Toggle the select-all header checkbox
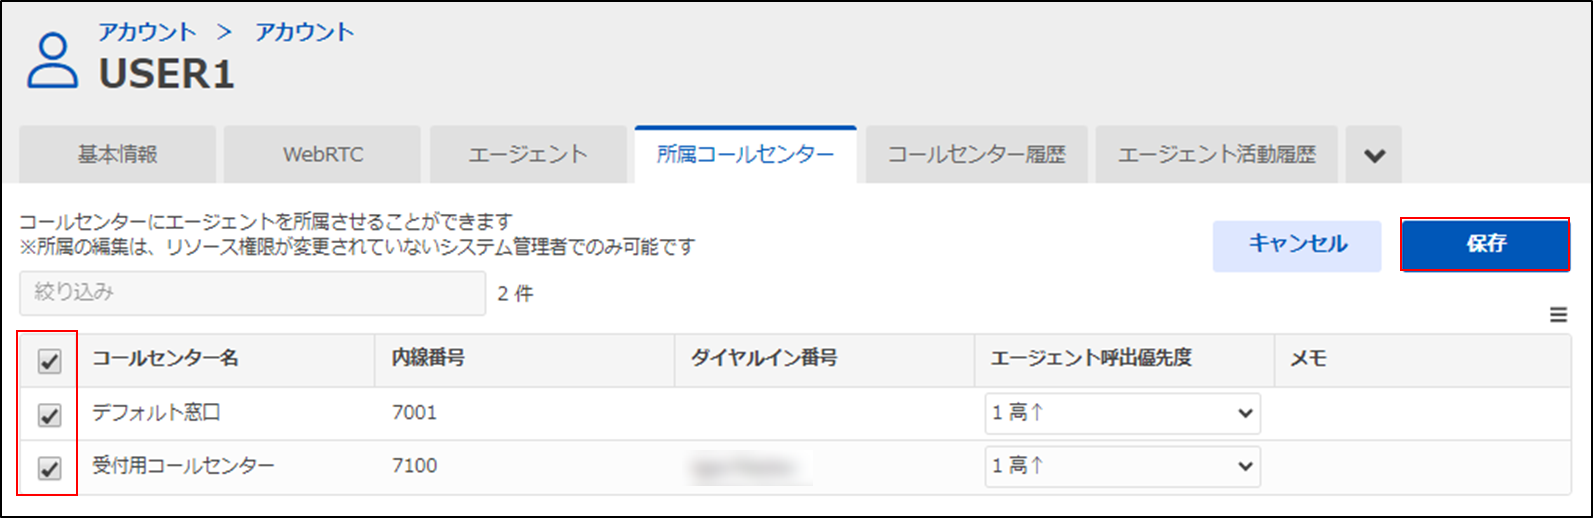The width and height of the screenshot is (1593, 518). tap(49, 361)
